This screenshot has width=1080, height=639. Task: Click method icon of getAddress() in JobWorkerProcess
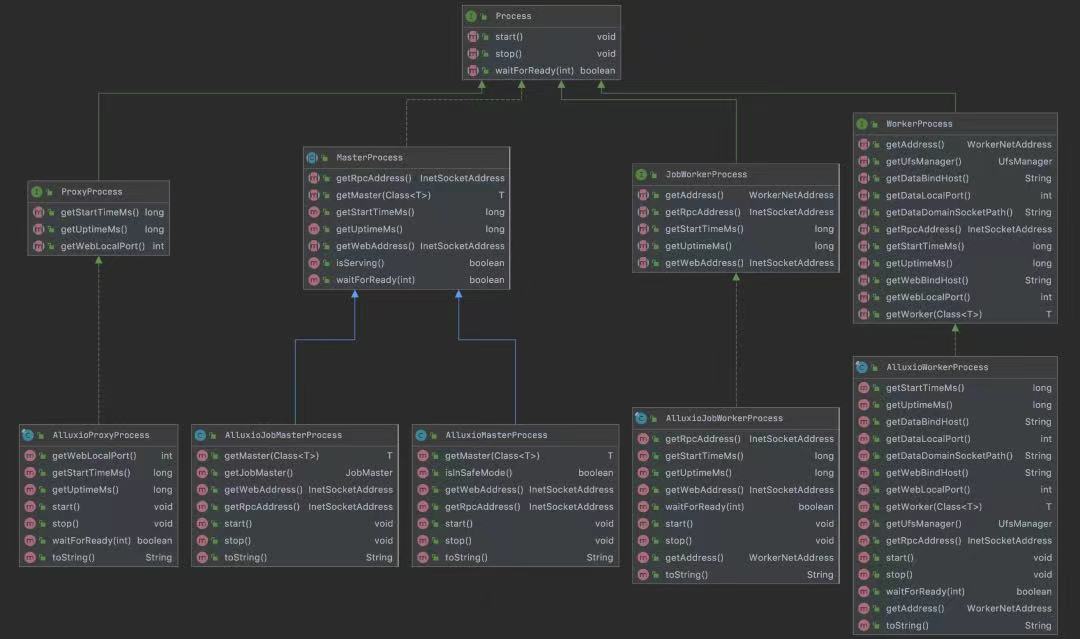coord(643,195)
